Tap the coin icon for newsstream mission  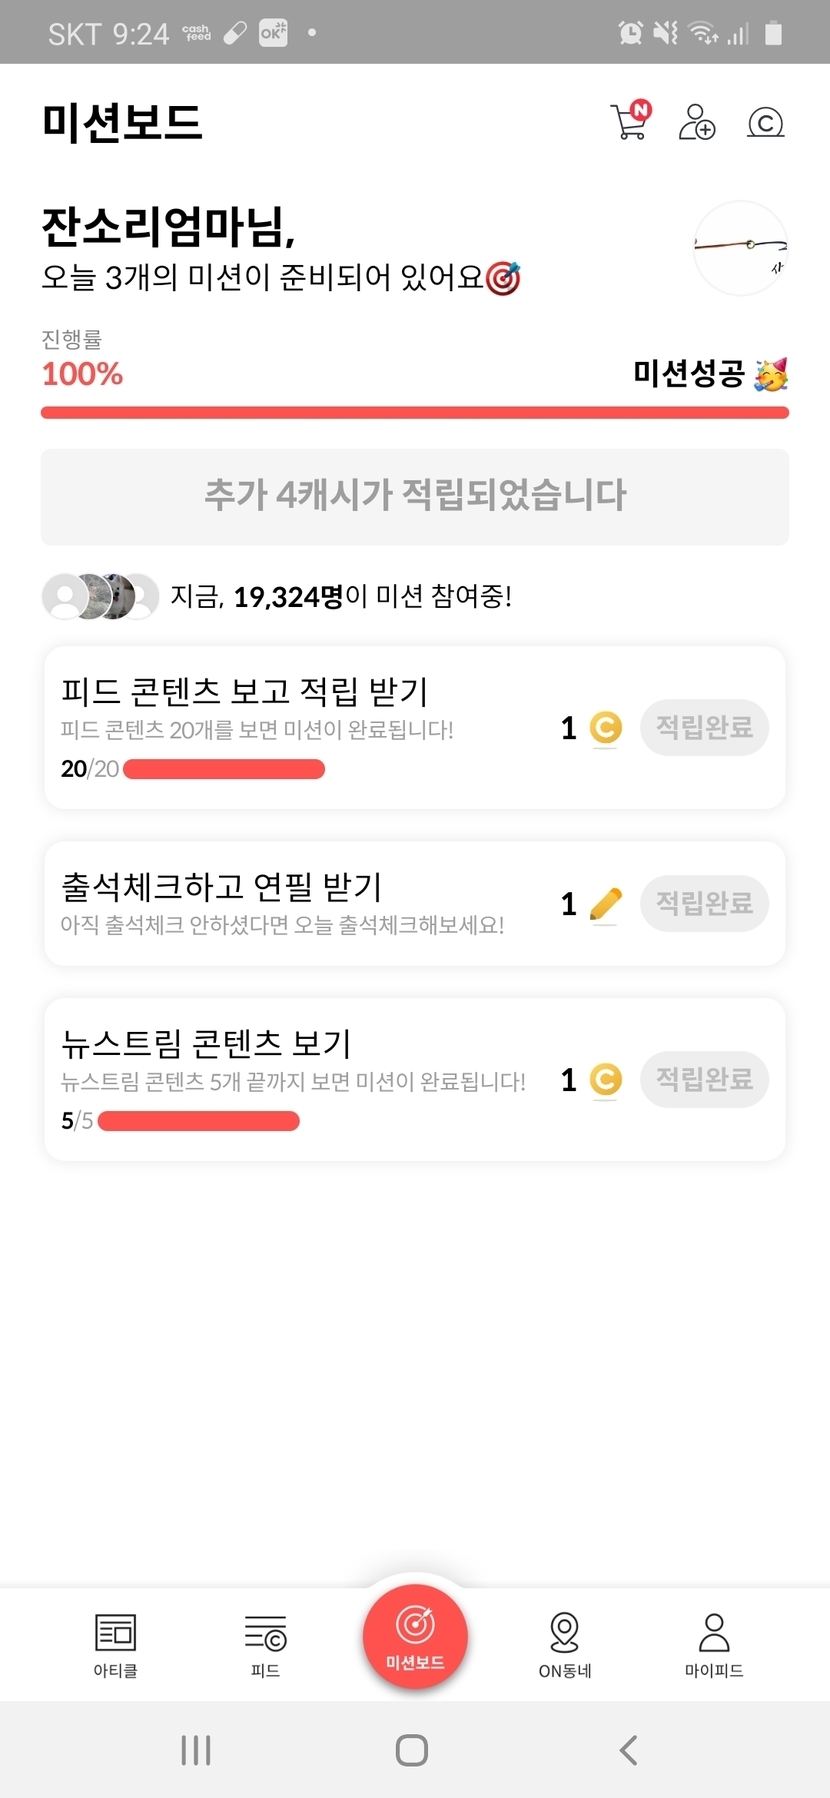click(x=605, y=1080)
